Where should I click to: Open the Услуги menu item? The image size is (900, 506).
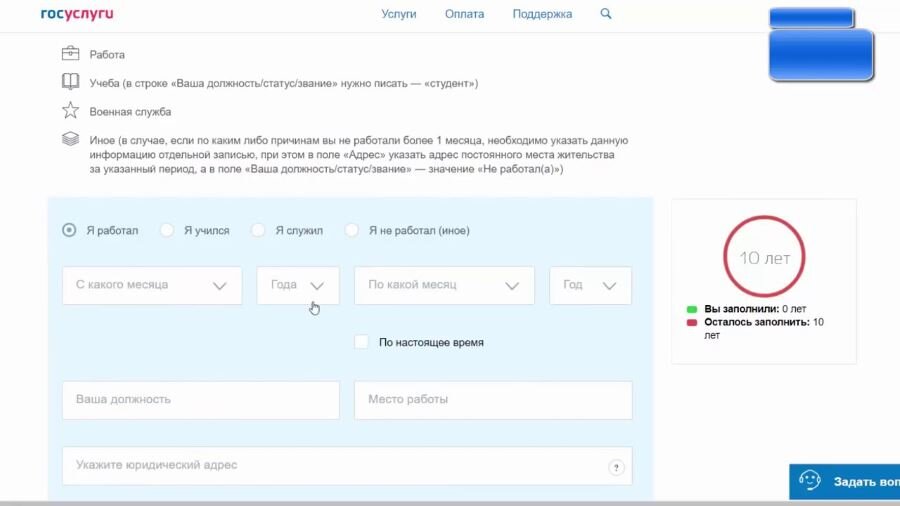tap(399, 14)
